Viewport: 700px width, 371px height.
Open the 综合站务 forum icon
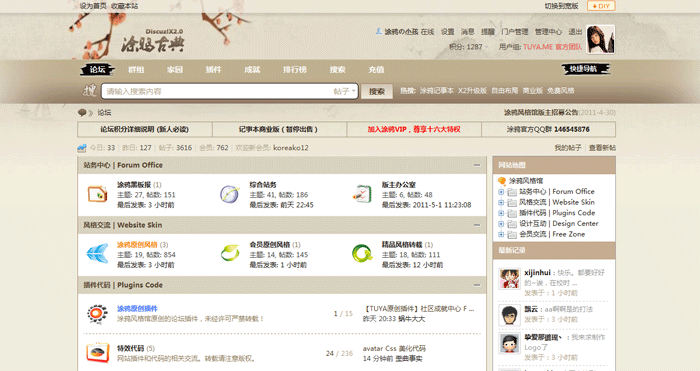click(229, 194)
